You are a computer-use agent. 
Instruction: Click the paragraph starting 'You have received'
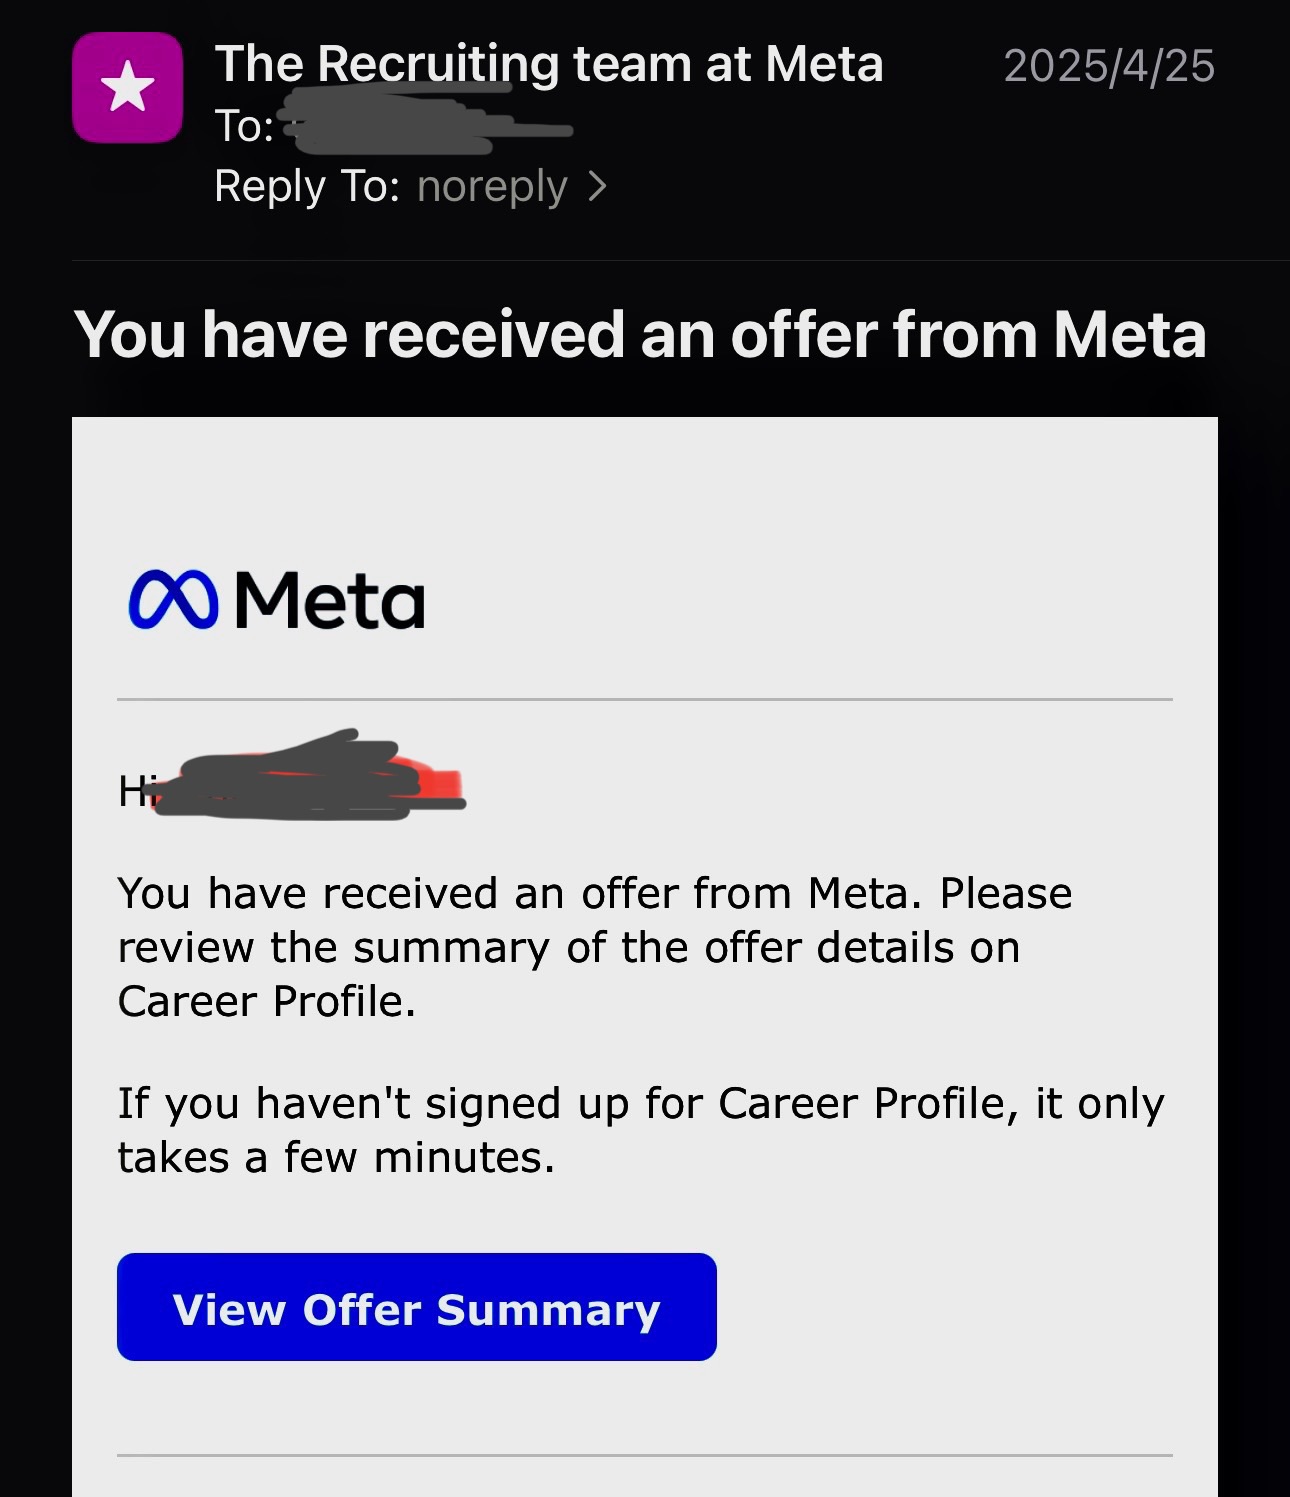click(595, 947)
